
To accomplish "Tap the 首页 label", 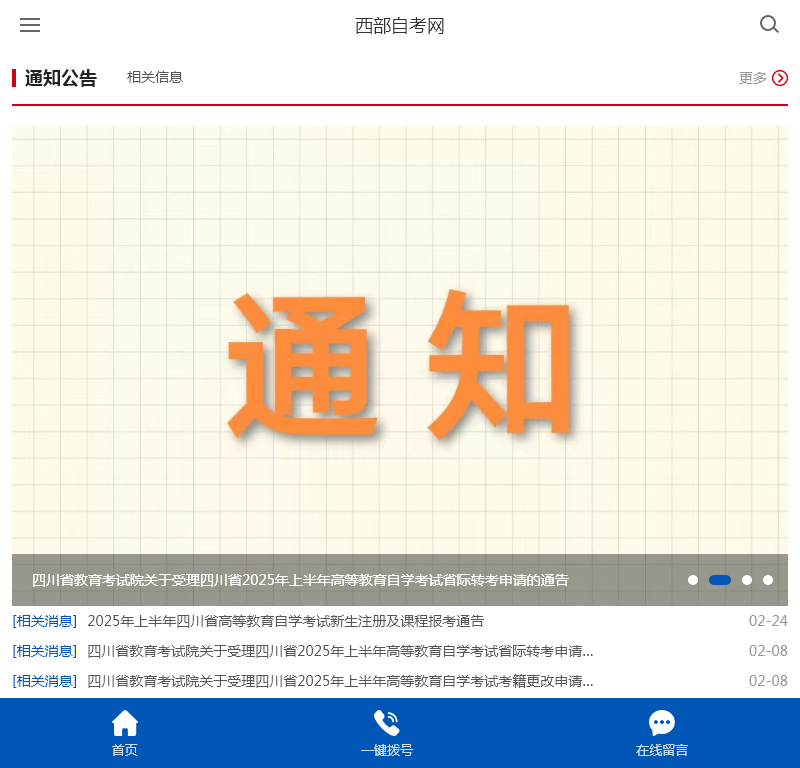I will pos(125,750).
